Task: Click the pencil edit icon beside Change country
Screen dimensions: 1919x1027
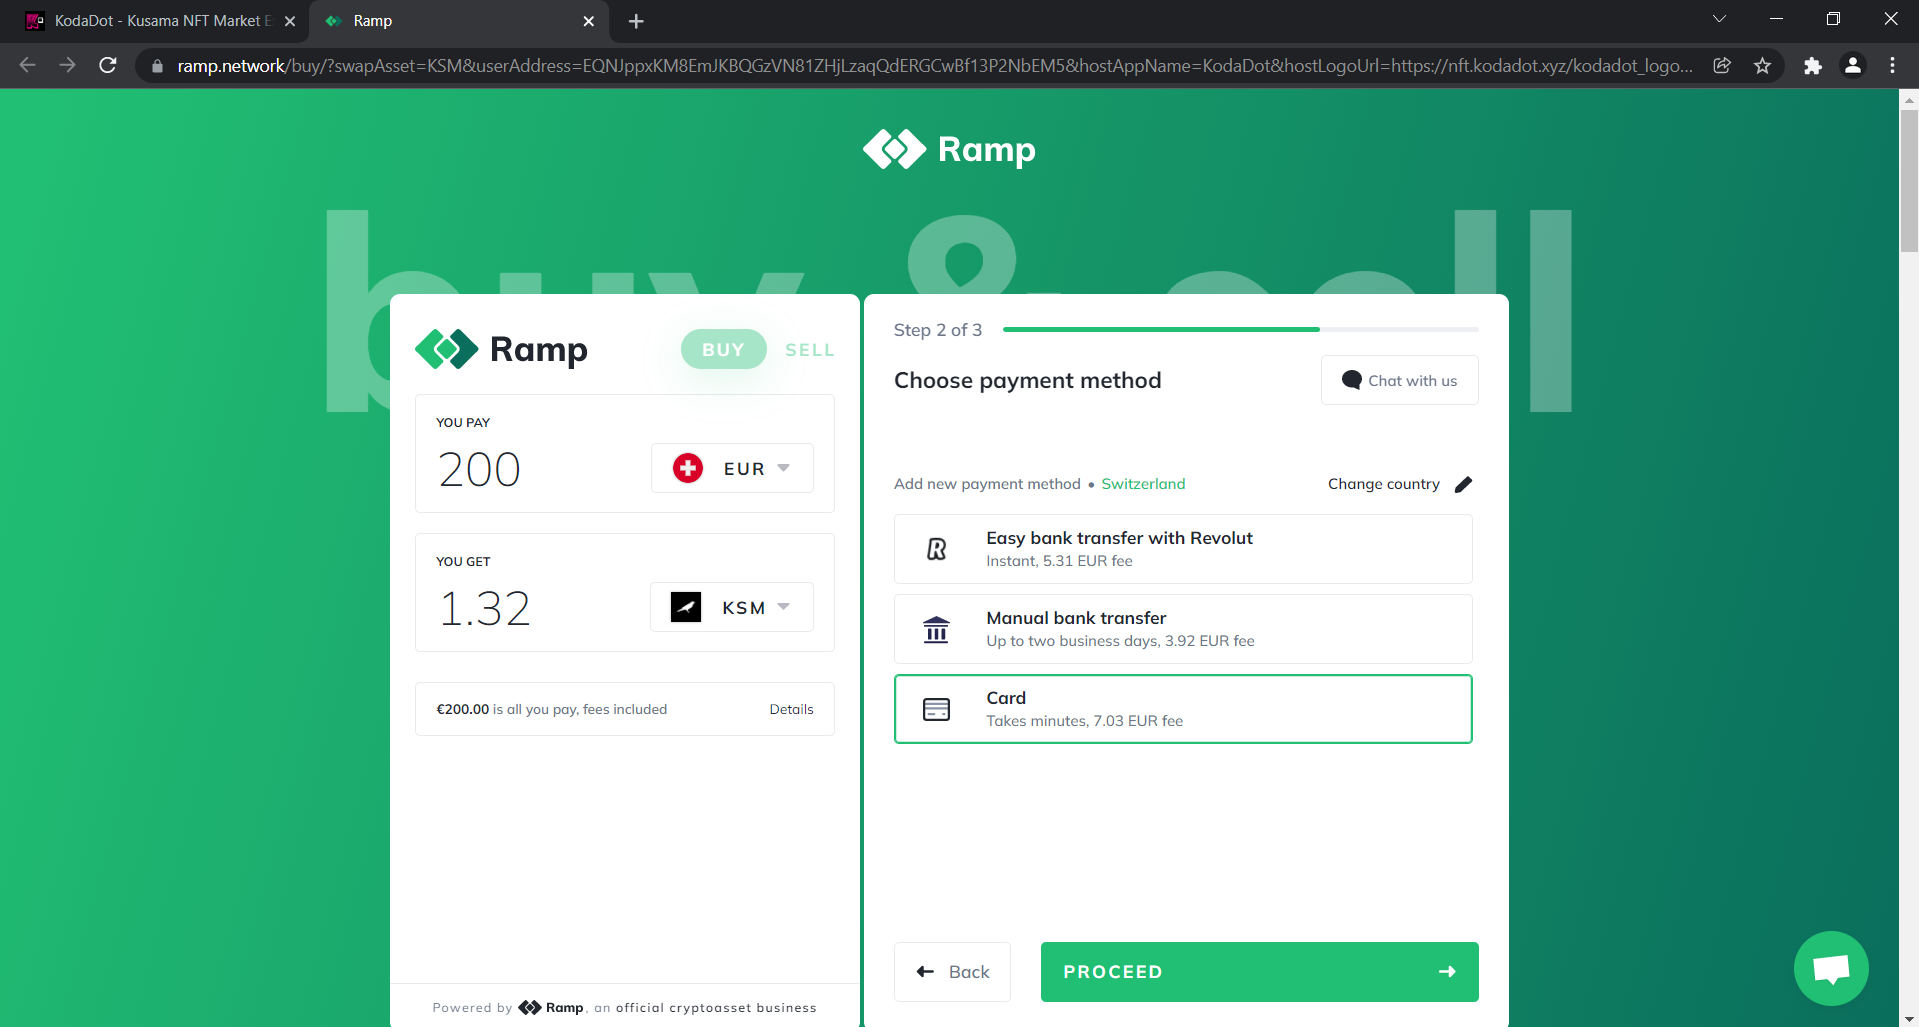Action: tap(1463, 484)
